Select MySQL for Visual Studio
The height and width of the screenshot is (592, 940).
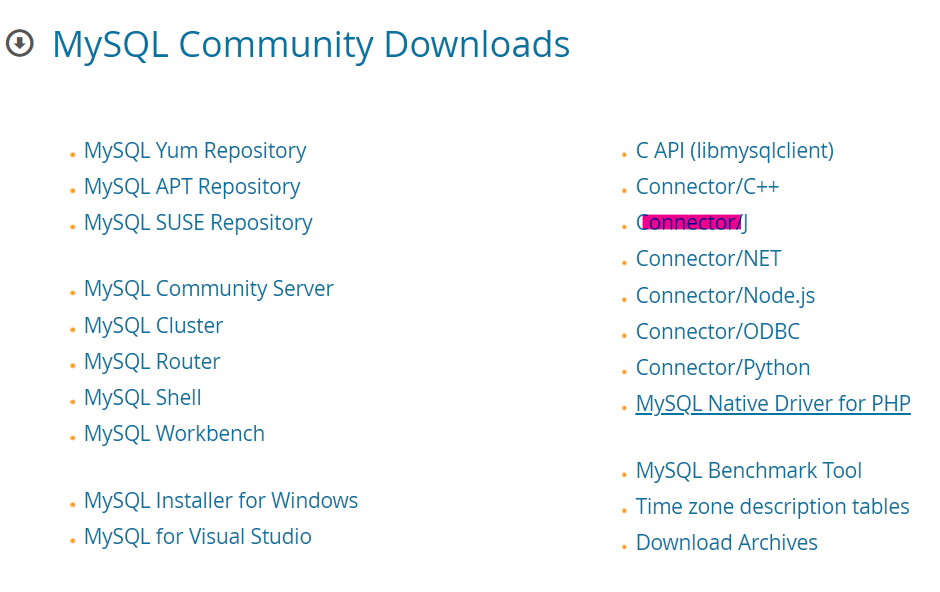click(x=198, y=536)
